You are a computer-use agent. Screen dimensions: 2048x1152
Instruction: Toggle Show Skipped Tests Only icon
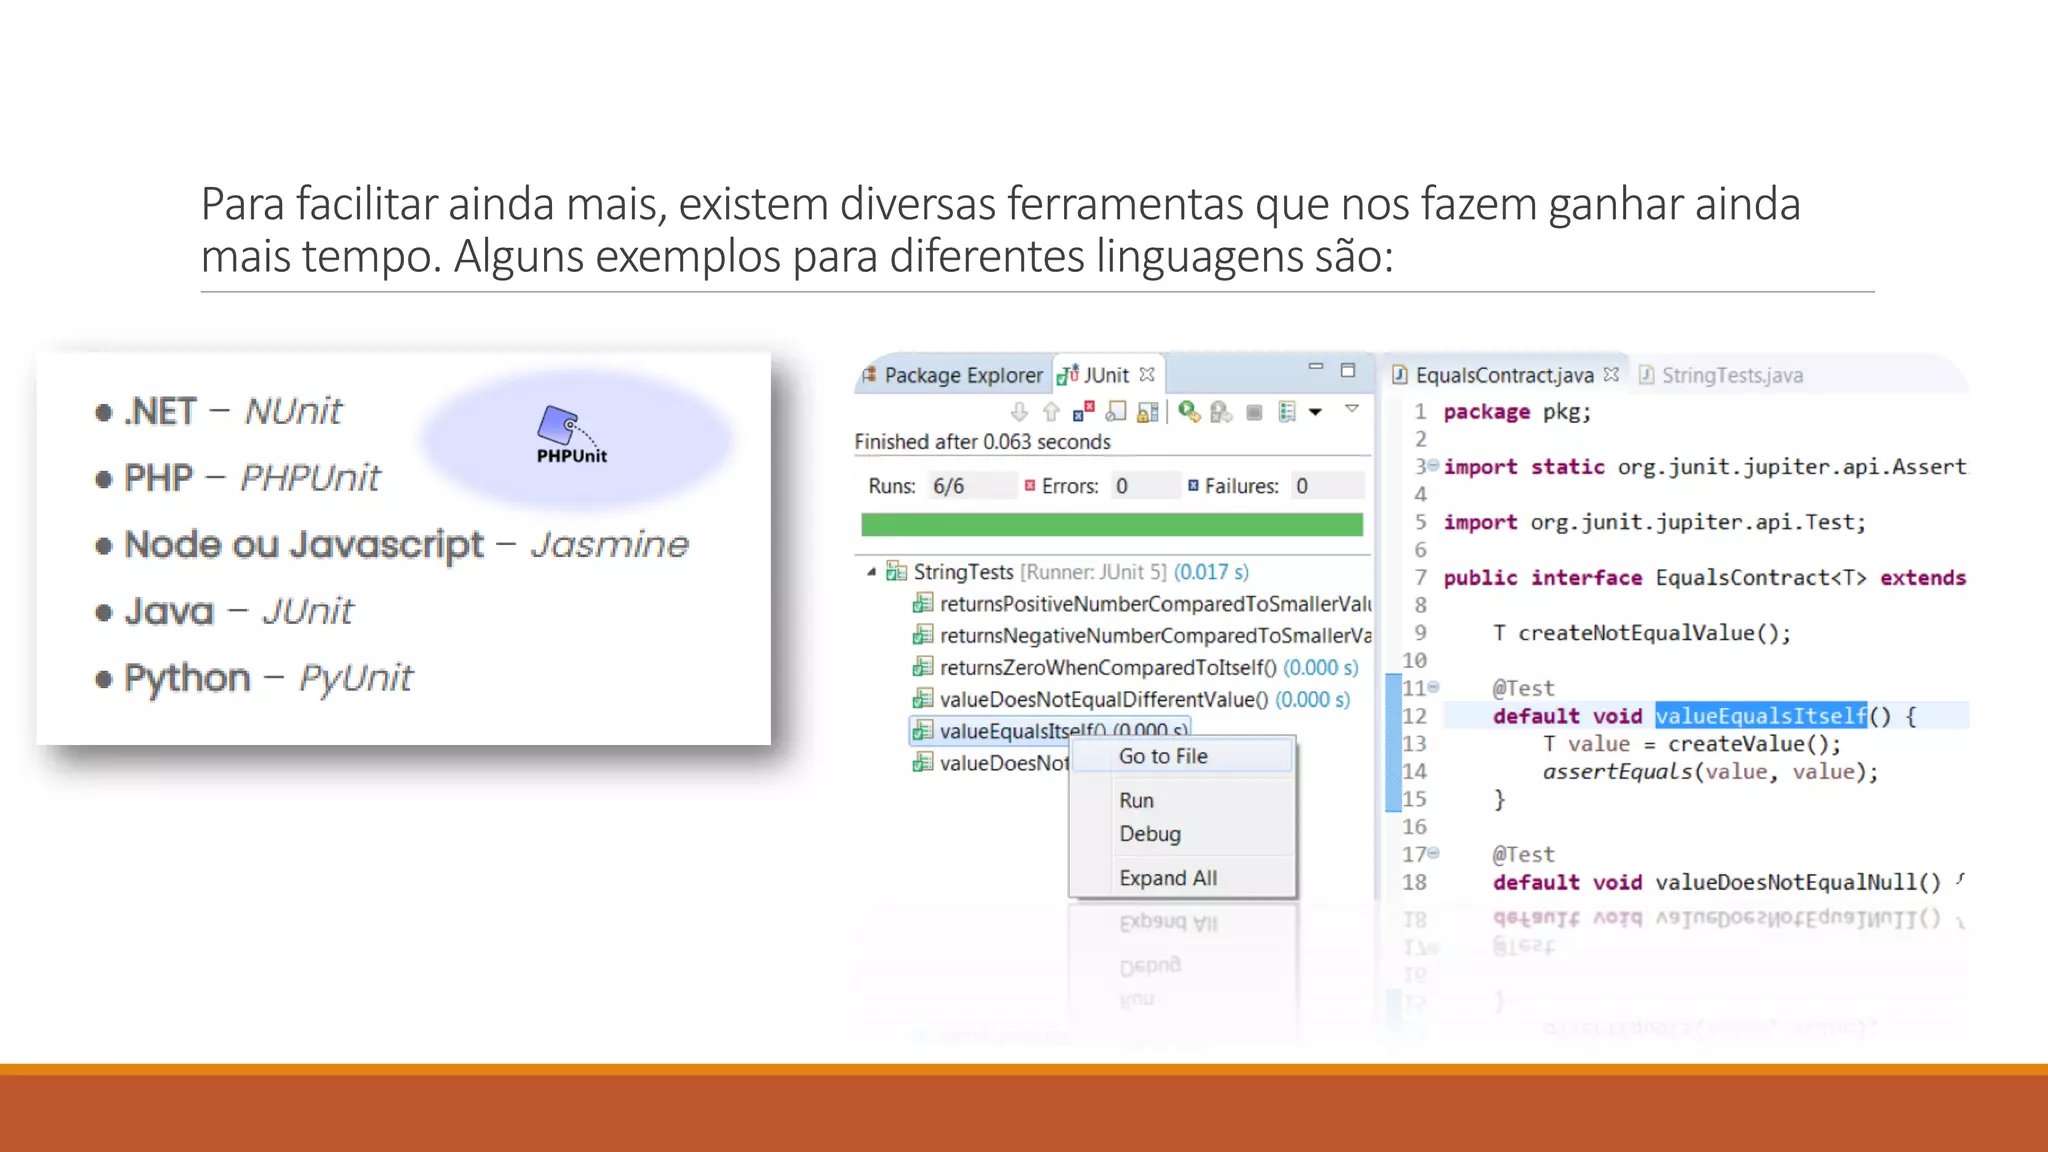[1116, 412]
